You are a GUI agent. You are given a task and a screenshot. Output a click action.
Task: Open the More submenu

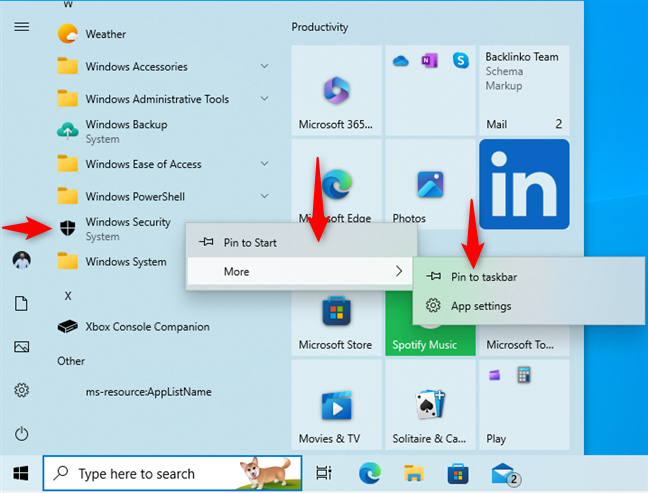[x=300, y=271]
